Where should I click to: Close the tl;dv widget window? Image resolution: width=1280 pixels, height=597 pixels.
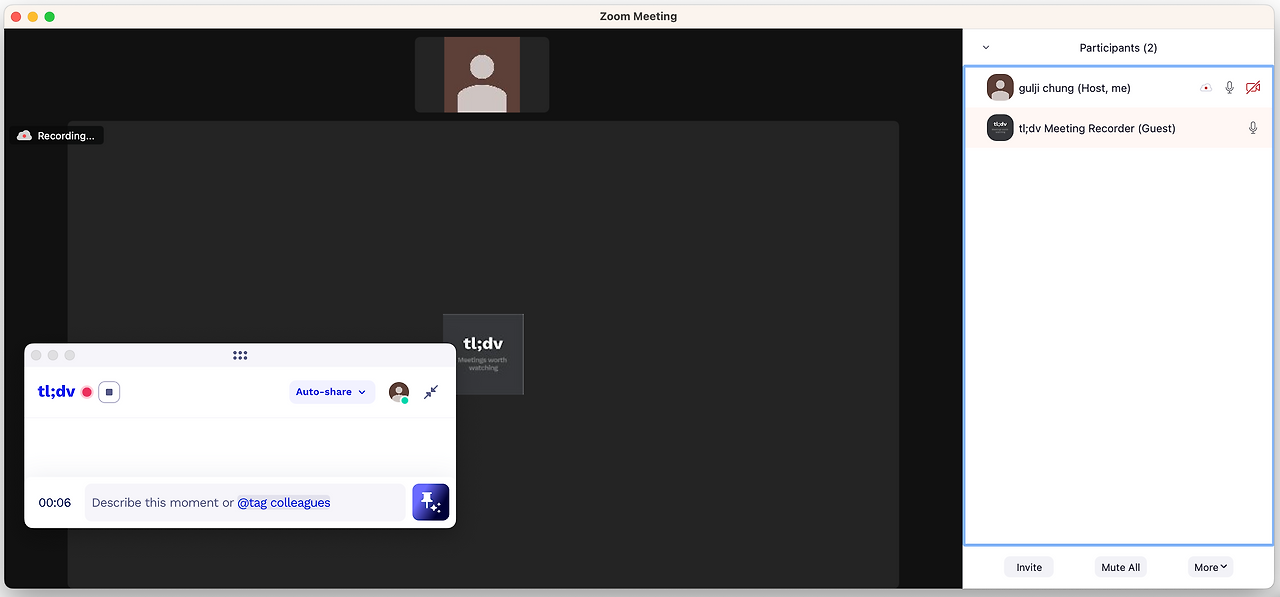(x=36, y=355)
